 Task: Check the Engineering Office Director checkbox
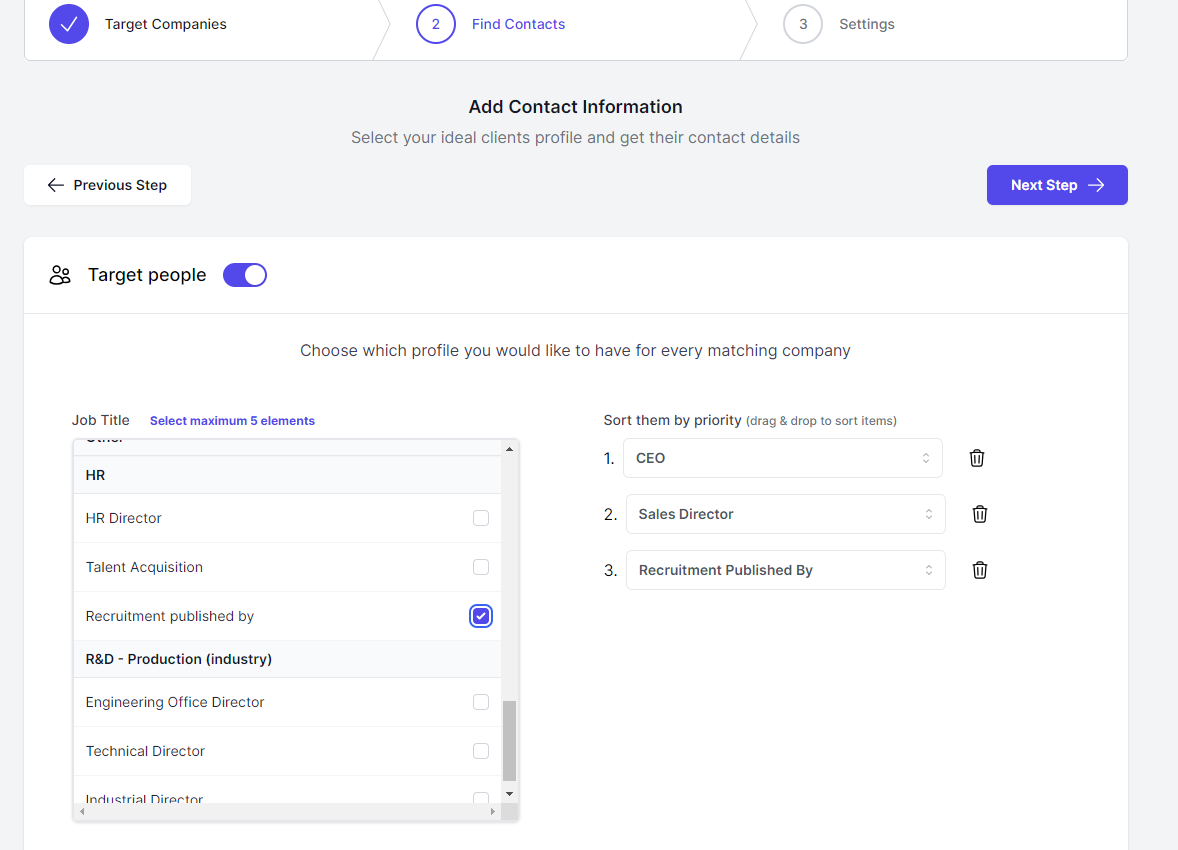point(481,702)
